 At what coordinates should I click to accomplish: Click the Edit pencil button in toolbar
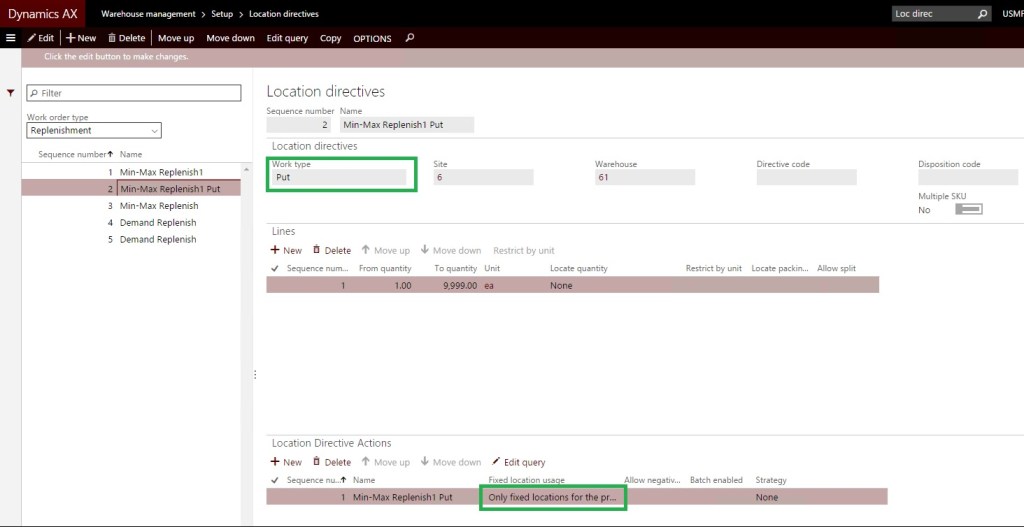click(40, 38)
